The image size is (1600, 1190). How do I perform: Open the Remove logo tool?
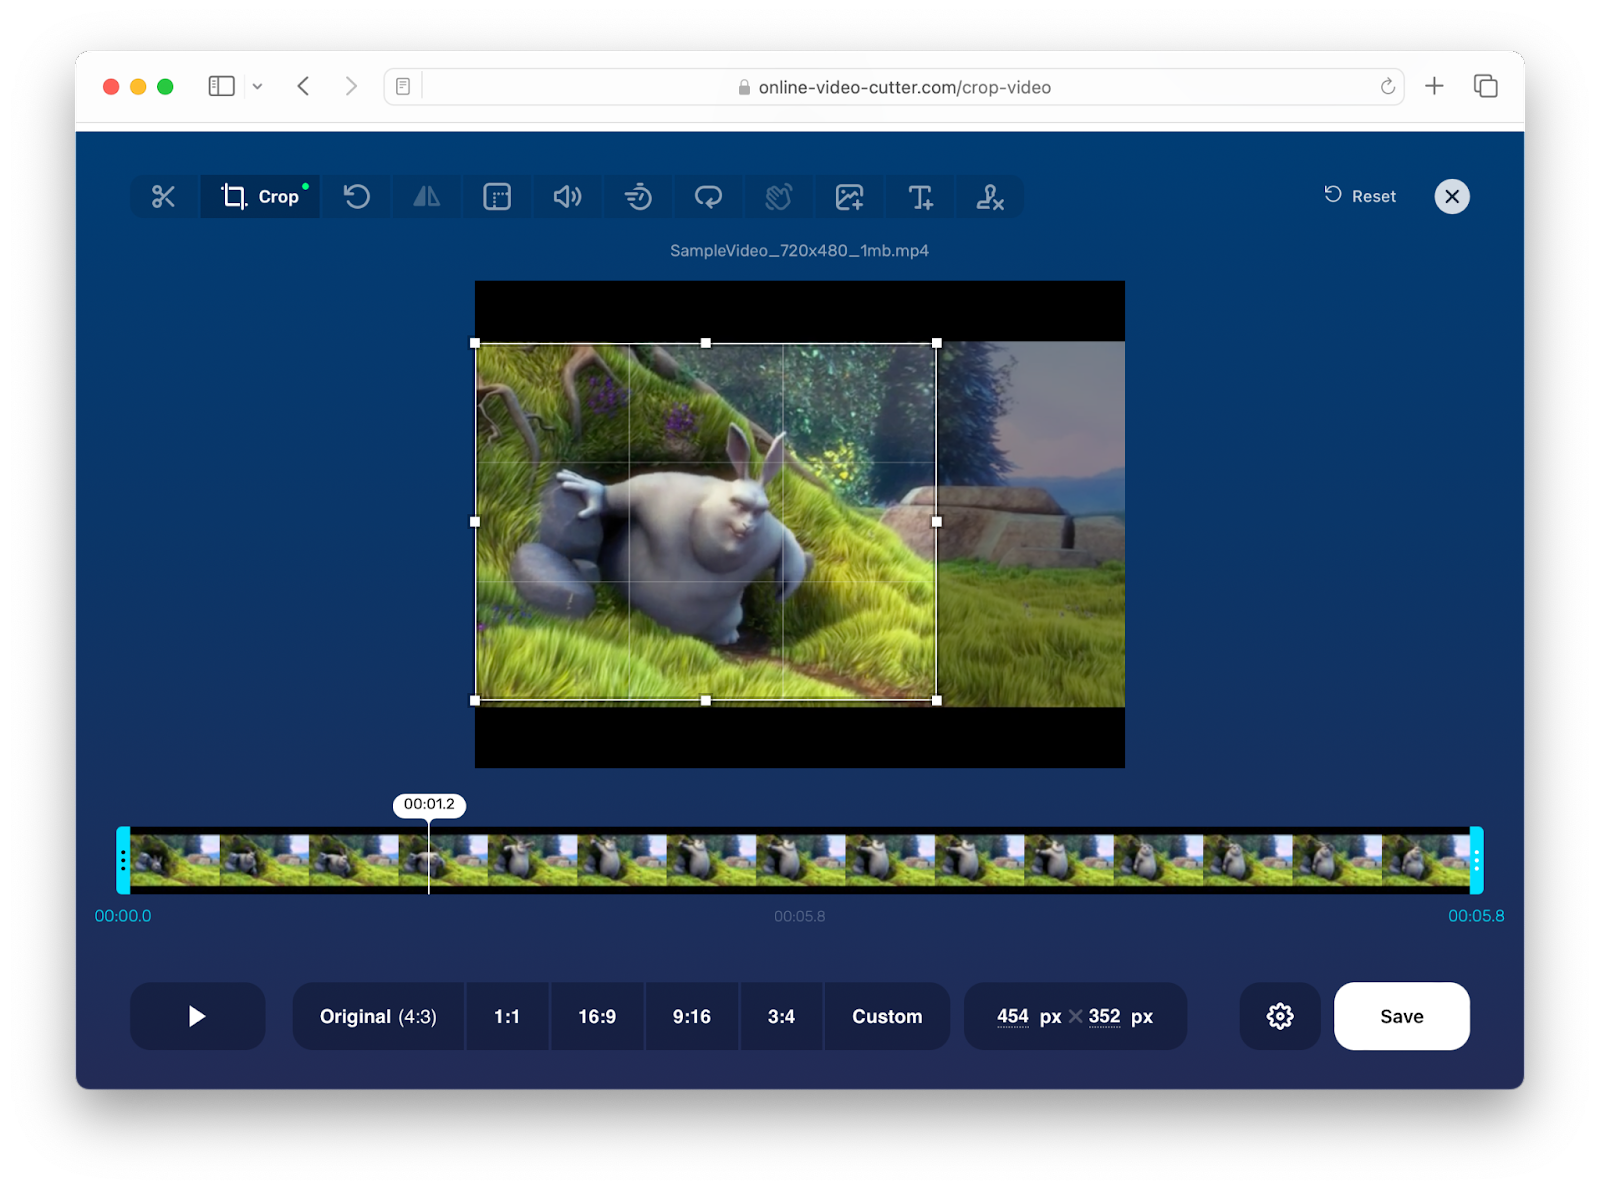point(990,197)
